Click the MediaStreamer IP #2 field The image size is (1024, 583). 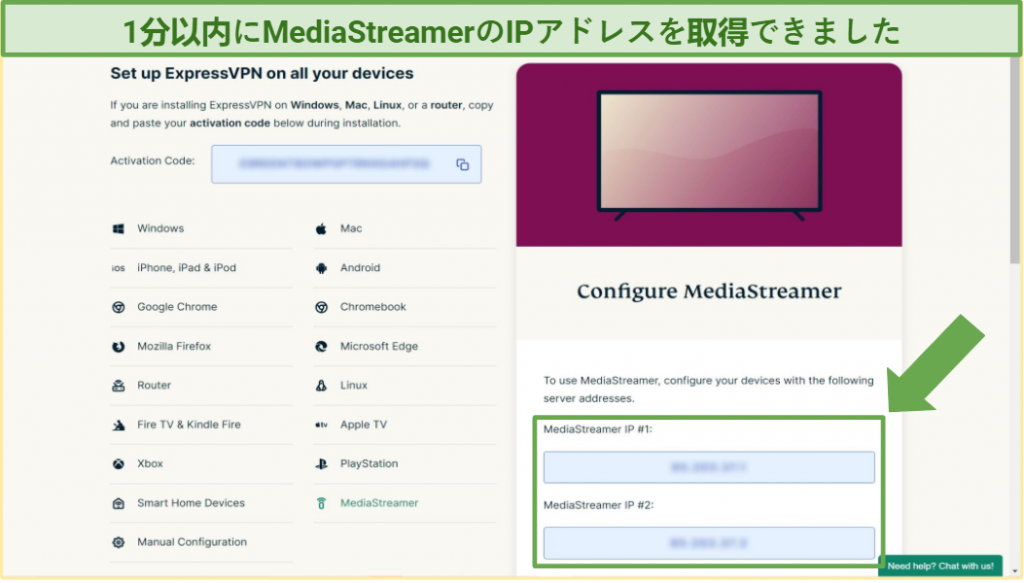point(709,544)
